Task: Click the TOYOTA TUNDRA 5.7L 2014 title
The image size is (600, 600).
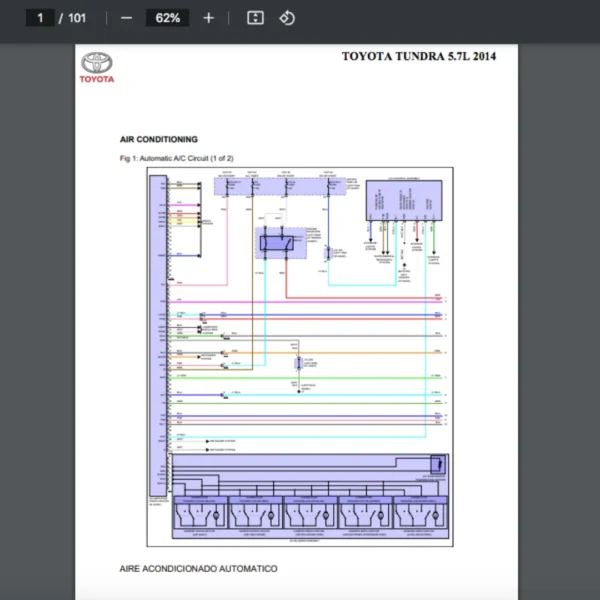Action: click(x=418, y=56)
